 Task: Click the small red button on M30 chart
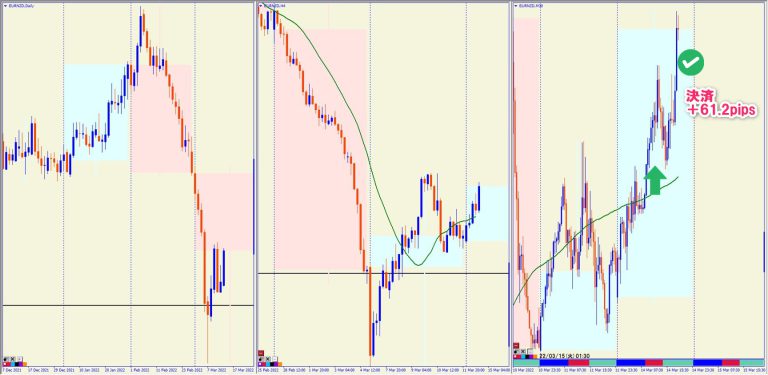click(x=516, y=346)
